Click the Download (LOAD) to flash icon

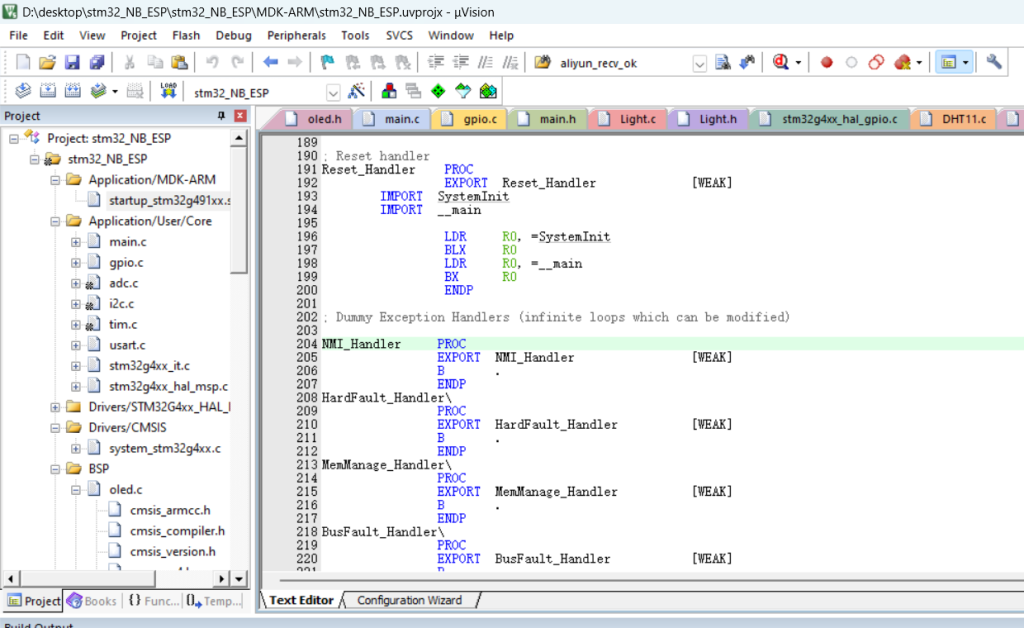click(x=167, y=91)
